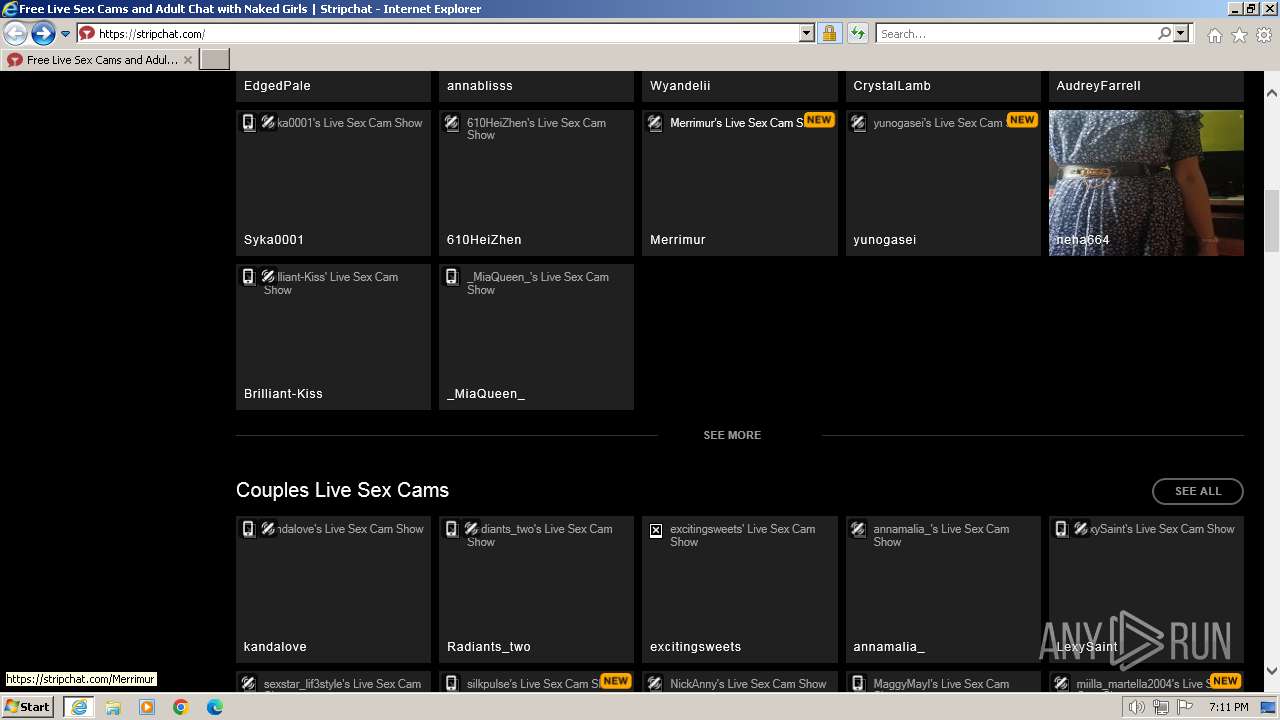Click the NEW badge on silkpulse card

click(x=616, y=681)
